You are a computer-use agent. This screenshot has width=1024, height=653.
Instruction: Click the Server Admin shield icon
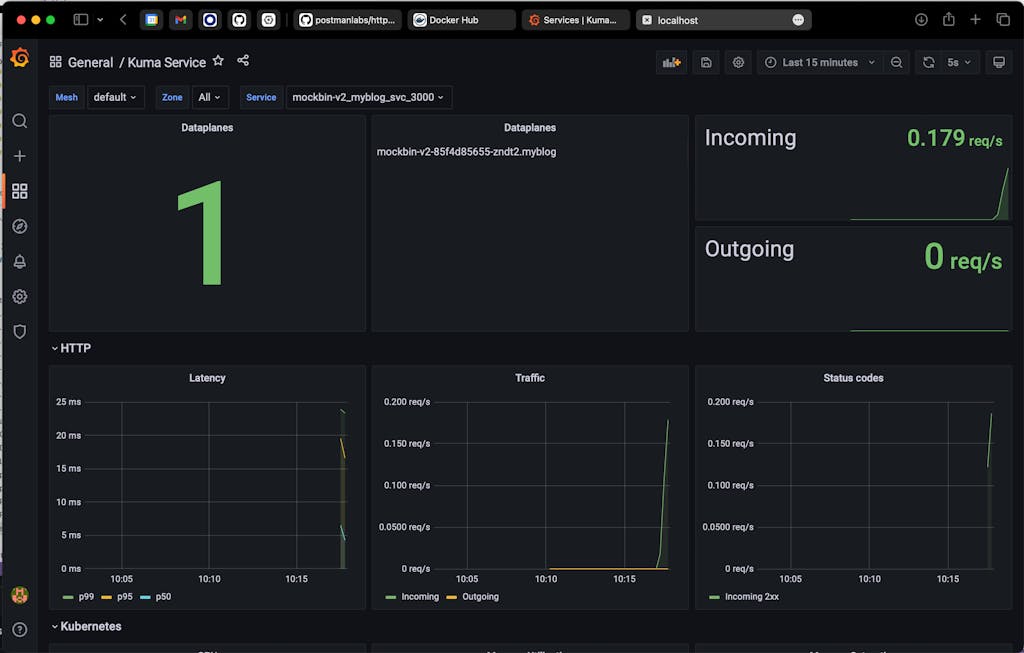tap(19, 331)
